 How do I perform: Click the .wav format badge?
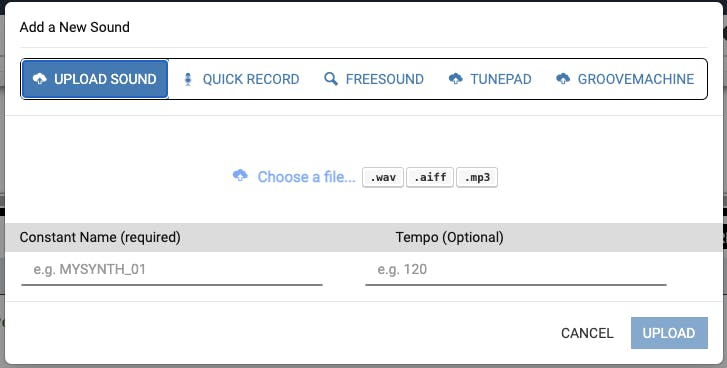click(383, 178)
